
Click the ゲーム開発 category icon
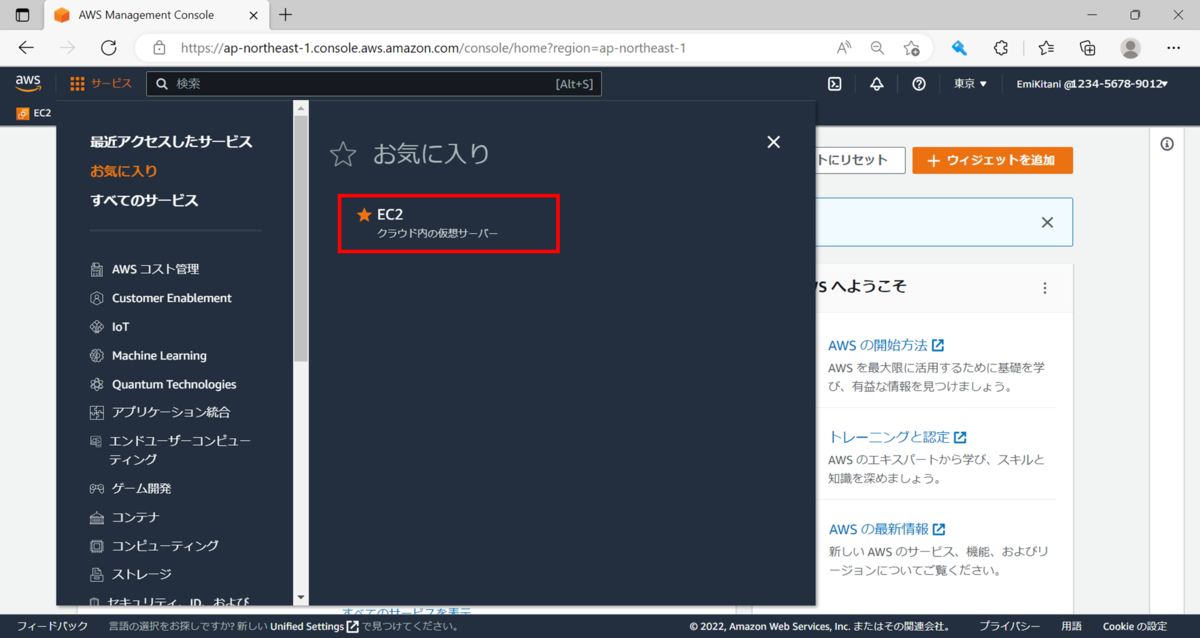(x=97, y=489)
